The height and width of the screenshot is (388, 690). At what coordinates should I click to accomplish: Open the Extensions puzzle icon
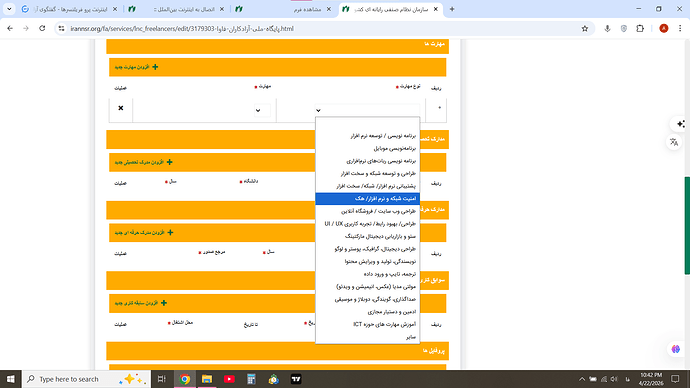click(x=640, y=29)
